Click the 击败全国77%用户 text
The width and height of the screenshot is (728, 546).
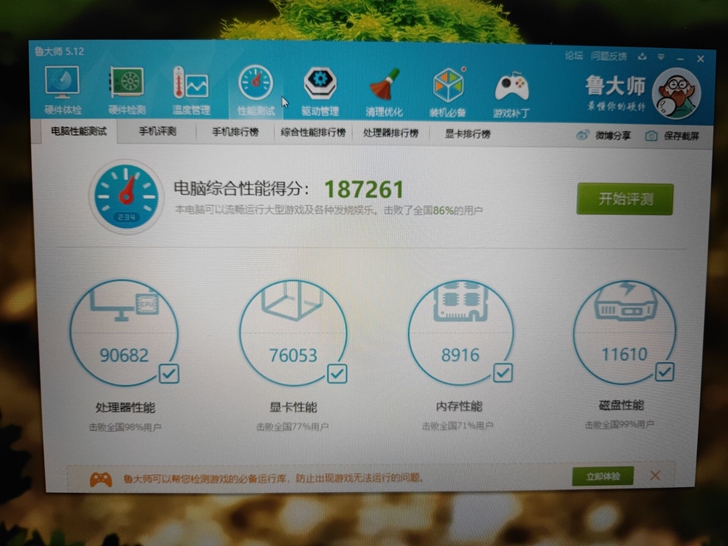[292, 426]
